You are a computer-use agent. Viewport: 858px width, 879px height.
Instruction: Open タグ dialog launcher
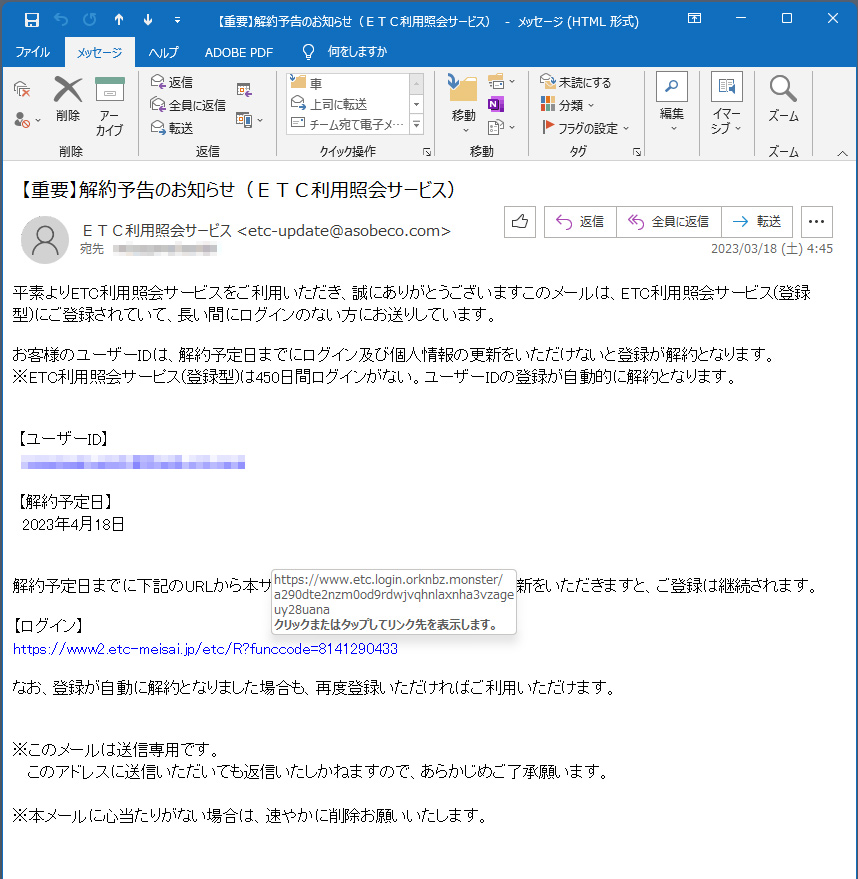[637, 152]
